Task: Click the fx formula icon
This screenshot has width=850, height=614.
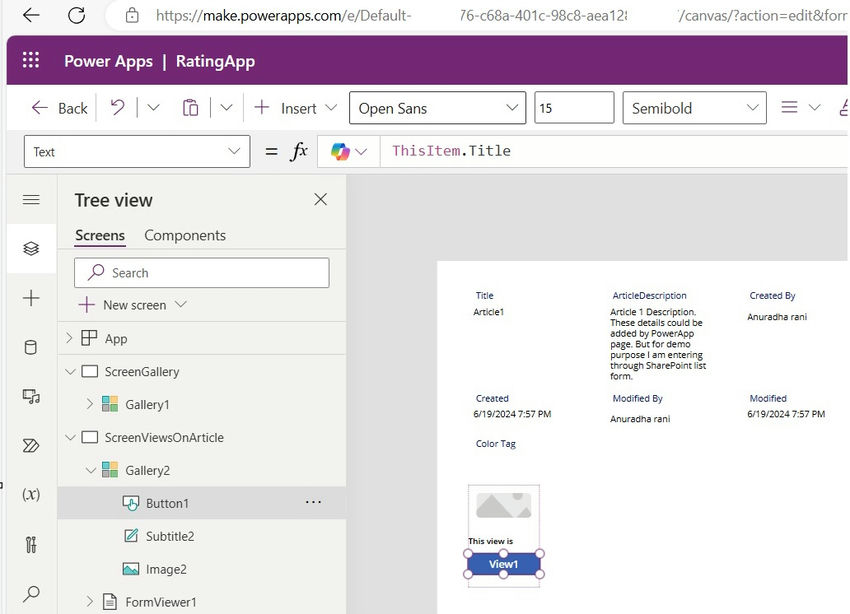Action: click(x=299, y=151)
